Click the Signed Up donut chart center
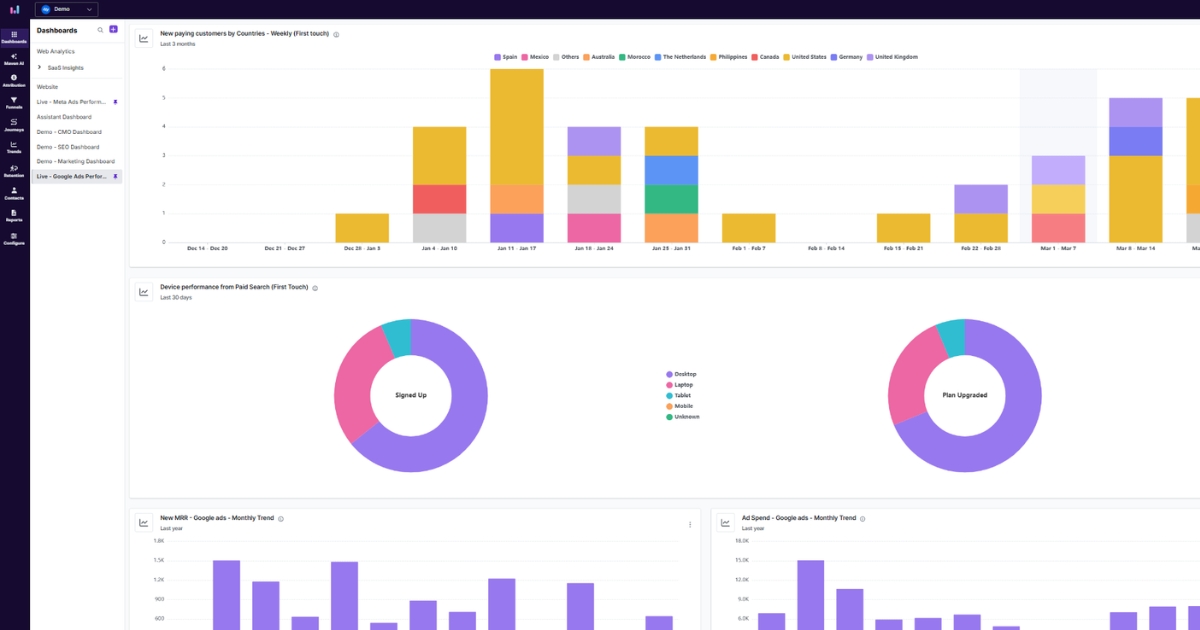 [410, 395]
